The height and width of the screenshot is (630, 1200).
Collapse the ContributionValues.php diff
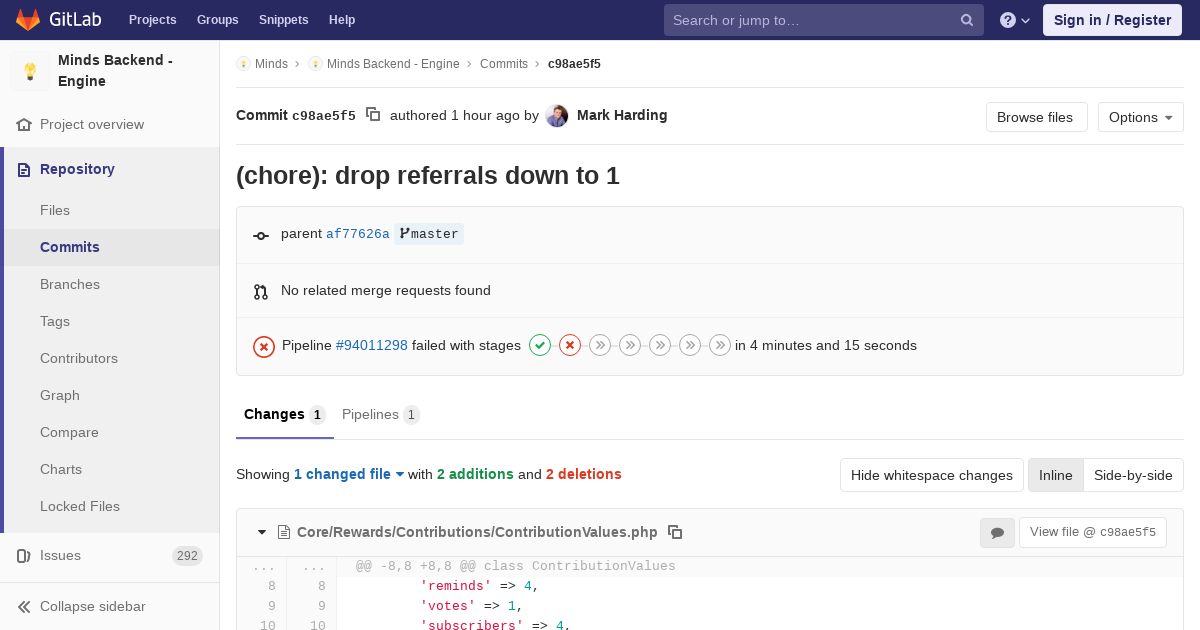pos(262,532)
